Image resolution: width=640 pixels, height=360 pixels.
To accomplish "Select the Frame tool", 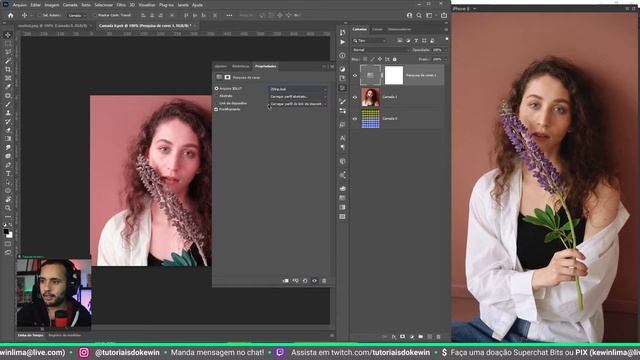I will [x=8, y=78].
